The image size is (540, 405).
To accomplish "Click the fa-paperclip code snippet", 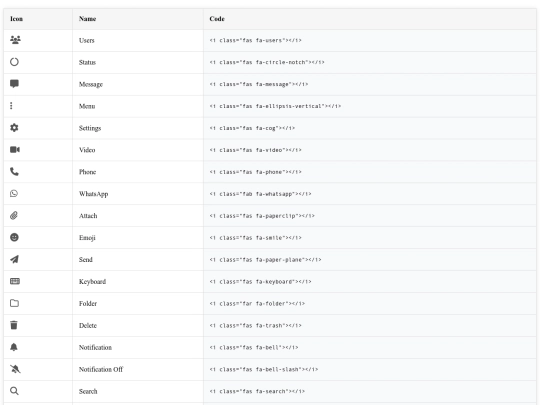I will 262,216.
